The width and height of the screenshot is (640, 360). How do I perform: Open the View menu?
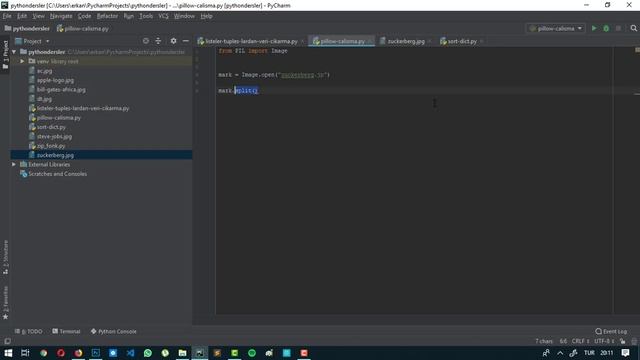(x=38, y=16)
